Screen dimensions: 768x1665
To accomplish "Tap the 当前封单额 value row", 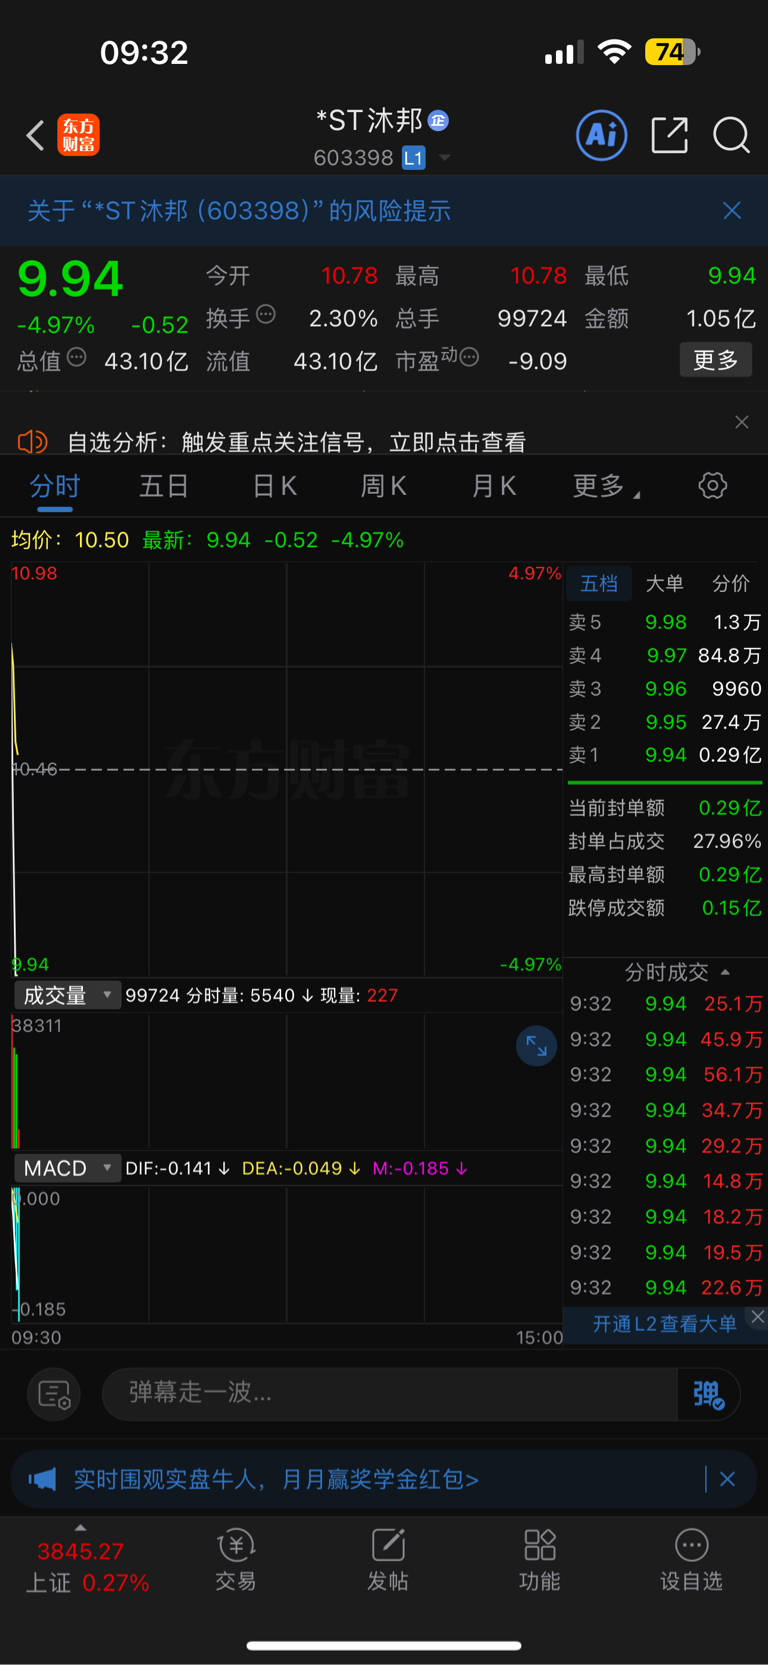I will pos(665,808).
